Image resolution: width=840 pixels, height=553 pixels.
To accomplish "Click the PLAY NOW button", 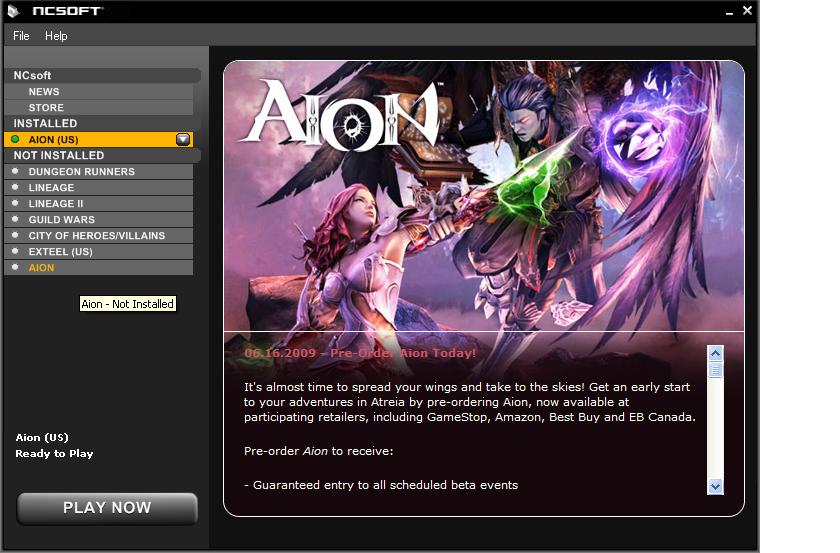I will pos(107,508).
